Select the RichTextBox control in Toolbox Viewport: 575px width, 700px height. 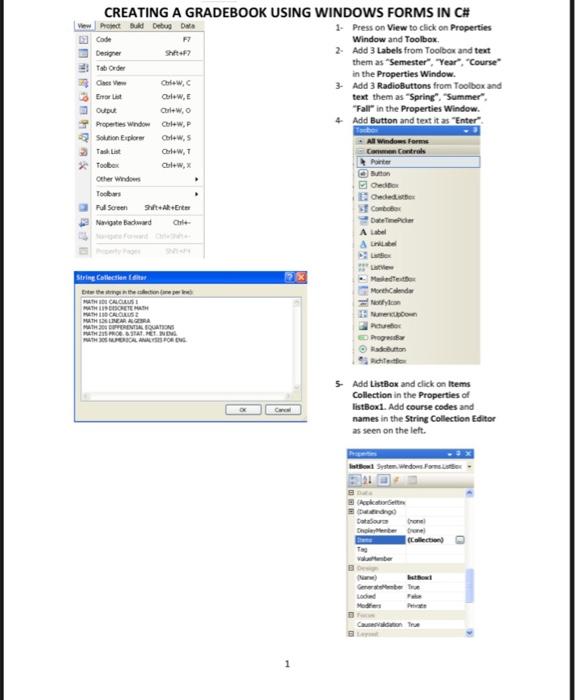click(x=418, y=360)
